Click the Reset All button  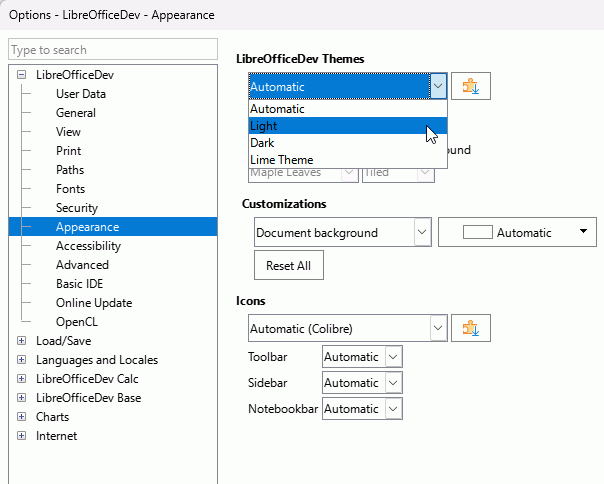point(289,265)
